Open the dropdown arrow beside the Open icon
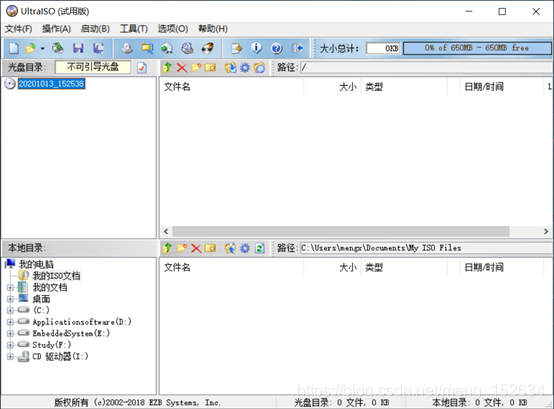 coord(42,48)
